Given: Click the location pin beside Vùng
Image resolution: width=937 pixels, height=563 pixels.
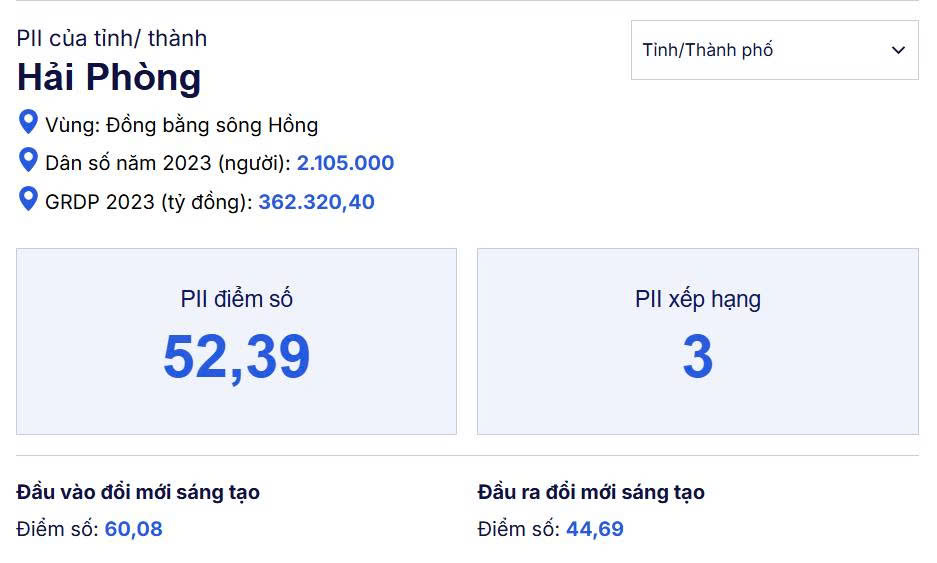Looking at the screenshot, I should (29, 123).
